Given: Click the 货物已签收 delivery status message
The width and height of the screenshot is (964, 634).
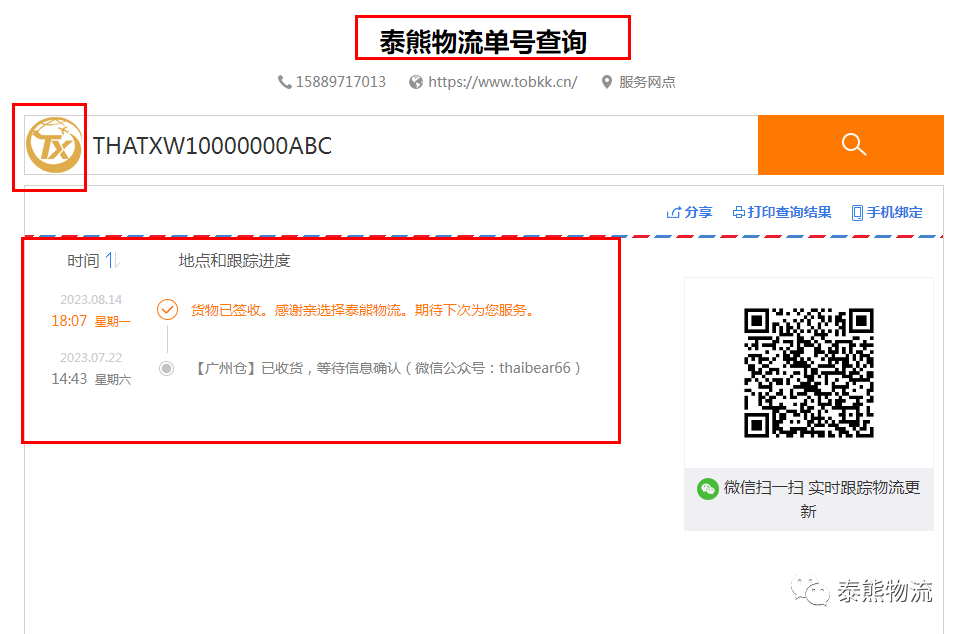Looking at the screenshot, I should tap(362, 310).
